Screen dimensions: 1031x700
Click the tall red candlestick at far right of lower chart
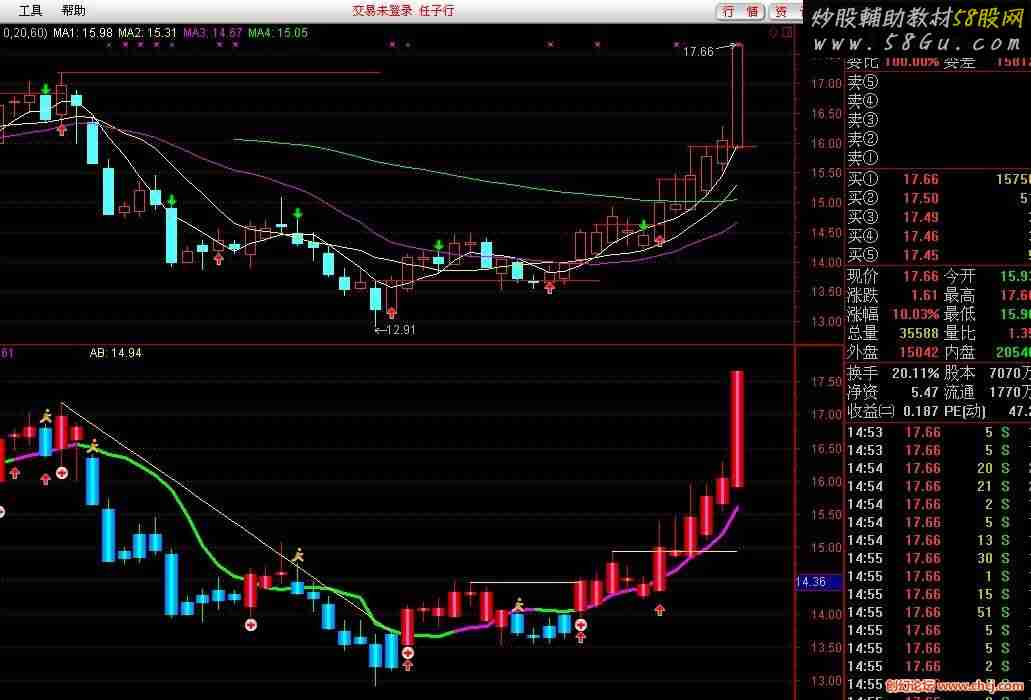coord(737,428)
